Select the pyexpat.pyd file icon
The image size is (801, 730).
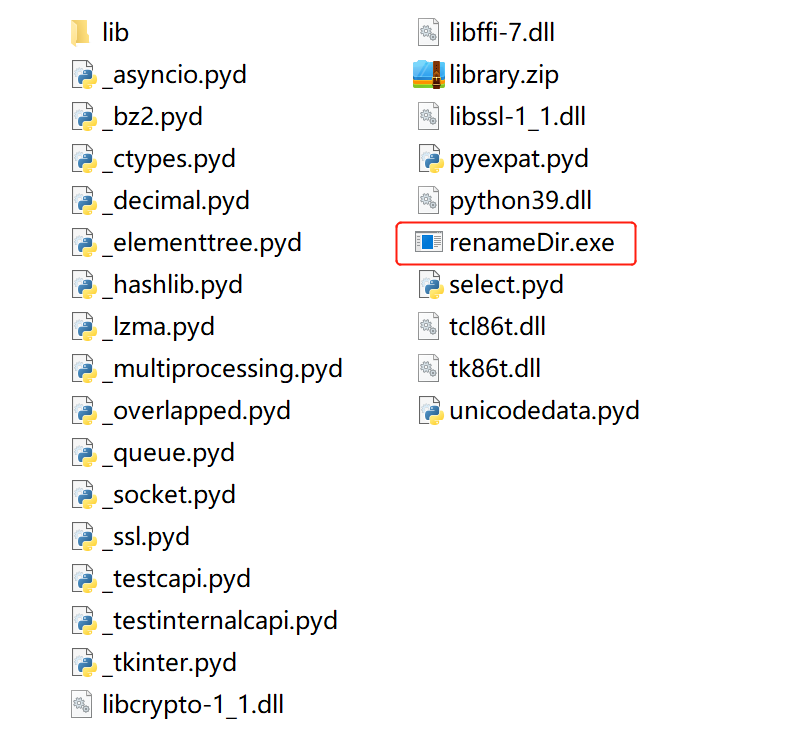(429, 159)
